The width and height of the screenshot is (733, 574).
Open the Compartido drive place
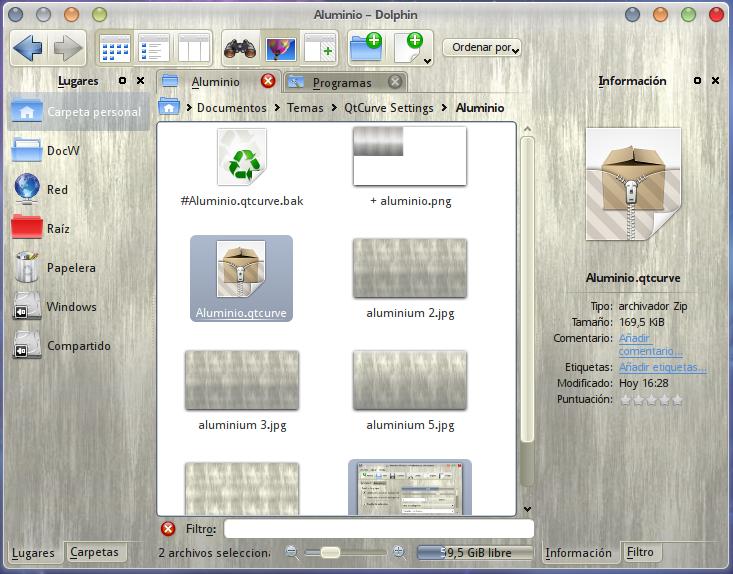(79, 345)
